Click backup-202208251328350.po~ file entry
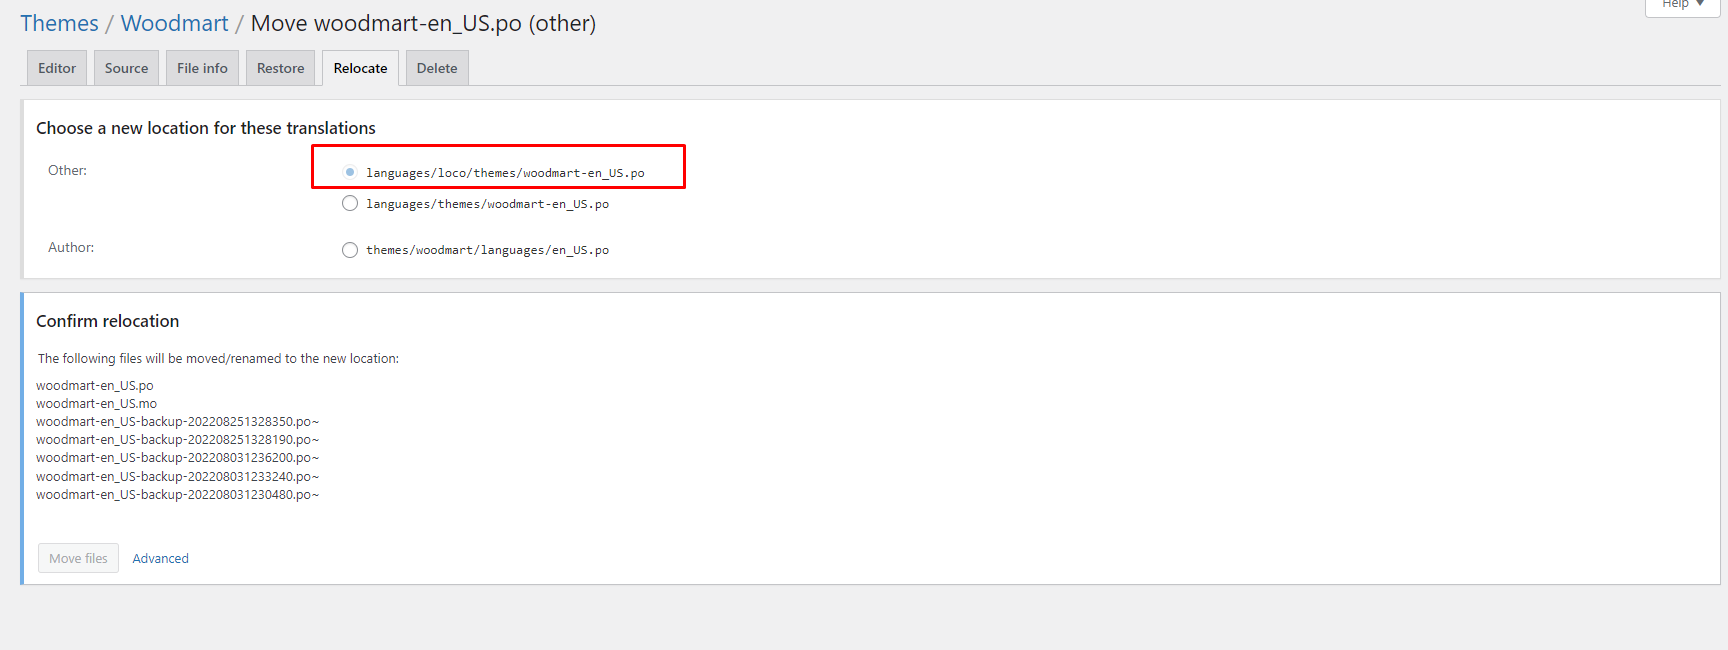1728x650 pixels. point(177,422)
